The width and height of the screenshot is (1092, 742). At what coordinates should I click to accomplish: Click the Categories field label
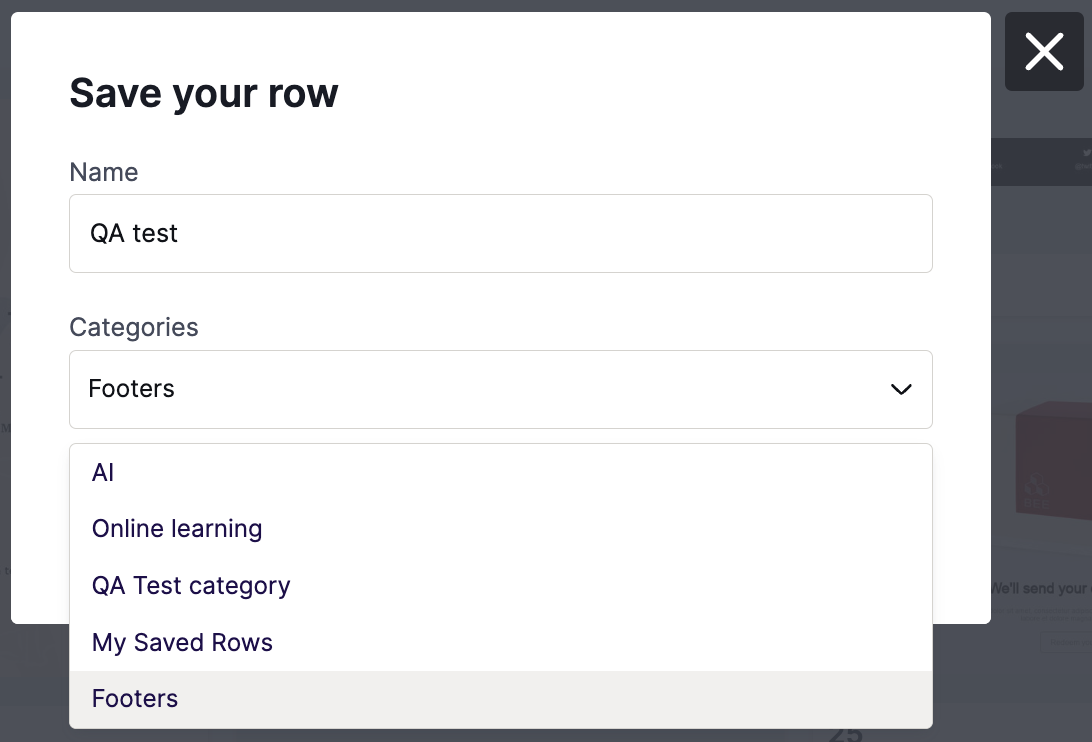[x=134, y=327]
